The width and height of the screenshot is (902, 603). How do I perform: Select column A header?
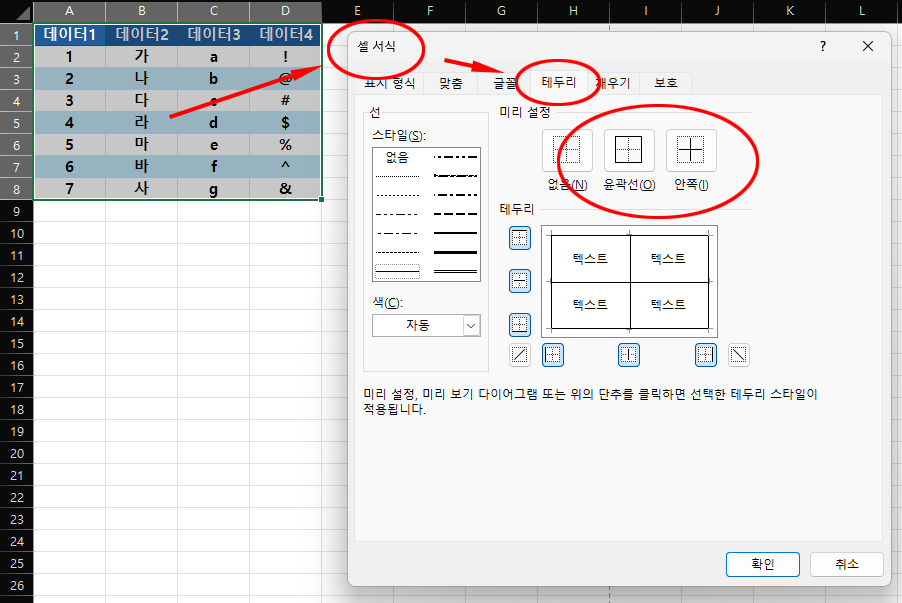point(70,11)
